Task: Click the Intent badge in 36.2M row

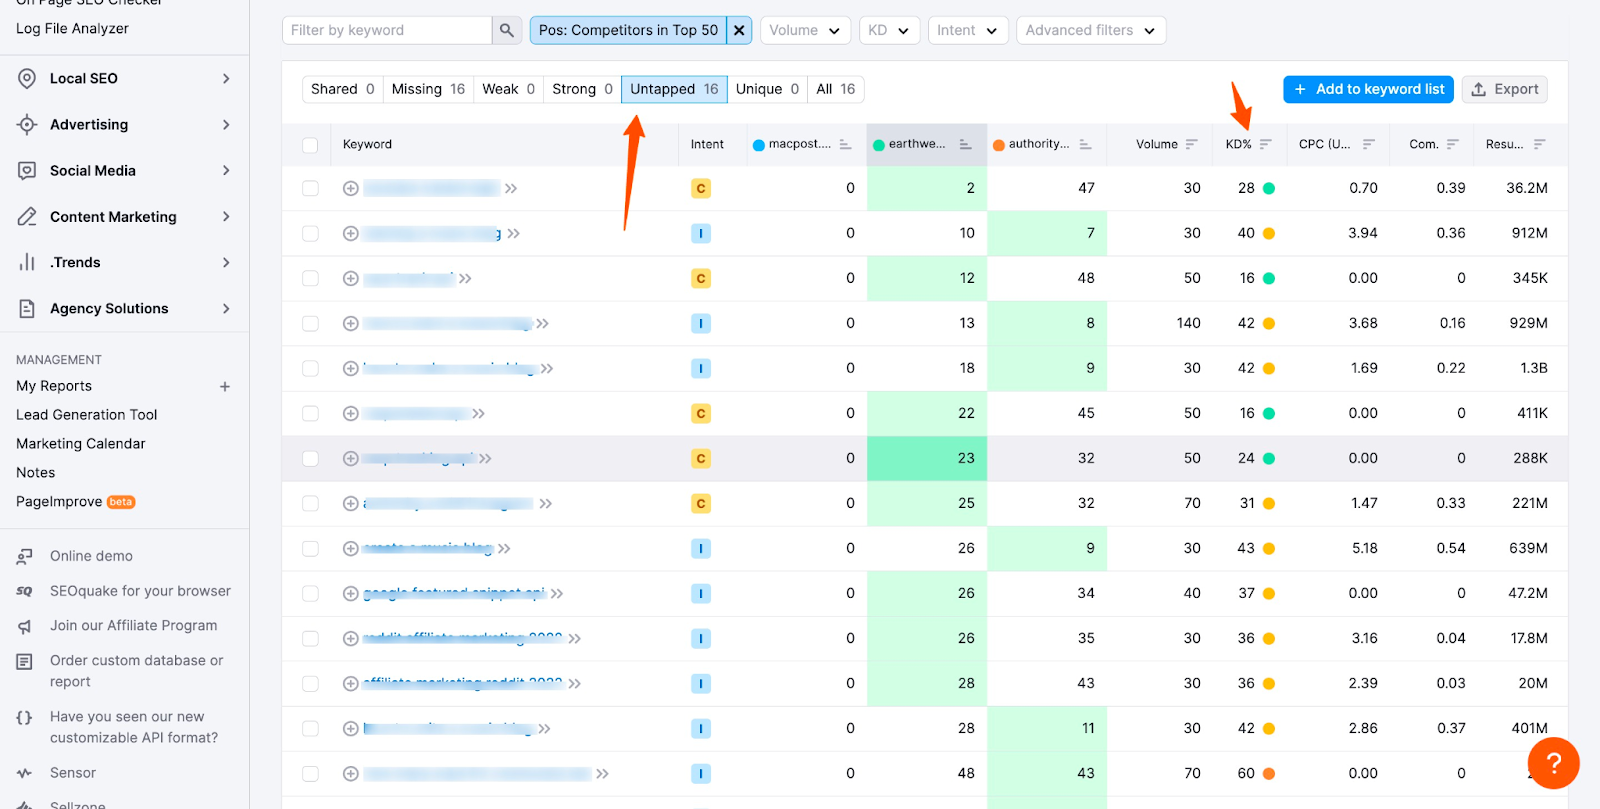Action: [x=701, y=188]
